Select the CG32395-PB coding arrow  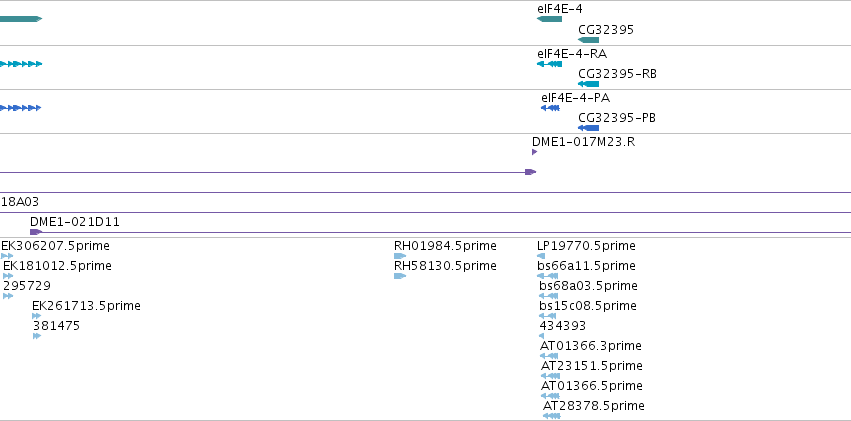click(588, 128)
